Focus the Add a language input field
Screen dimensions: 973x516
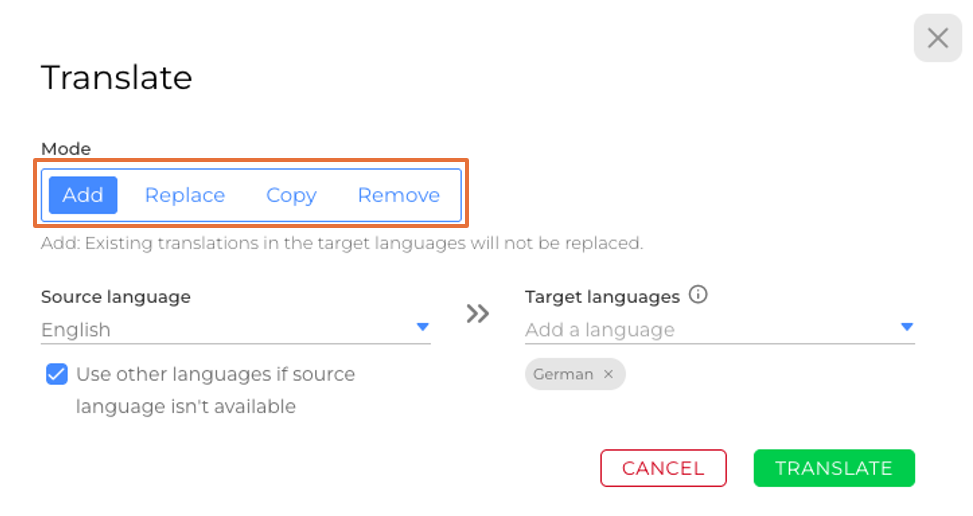click(x=700, y=330)
